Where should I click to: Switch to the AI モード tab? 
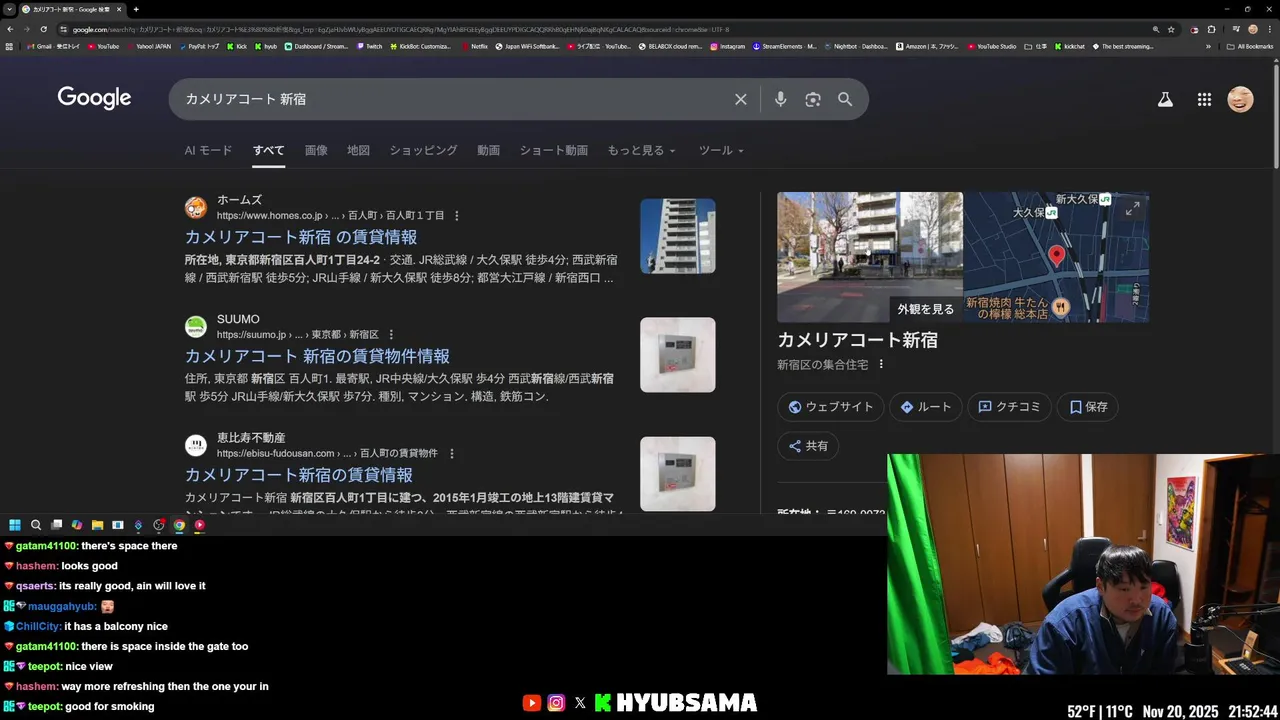coord(208,150)
